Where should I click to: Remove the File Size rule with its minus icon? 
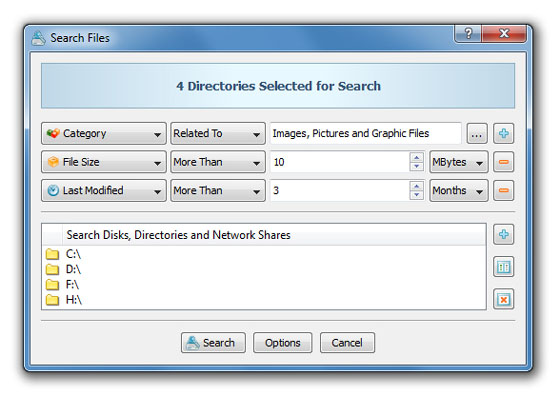[503, 162]
